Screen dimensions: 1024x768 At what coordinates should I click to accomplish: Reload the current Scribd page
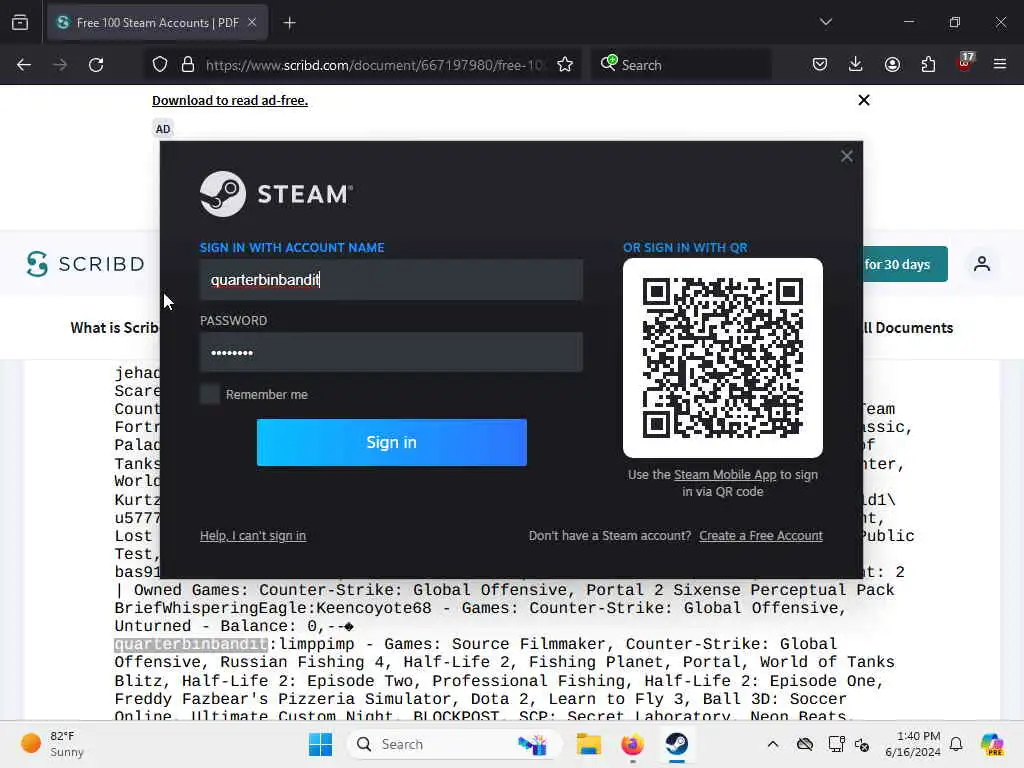[96, 65]
